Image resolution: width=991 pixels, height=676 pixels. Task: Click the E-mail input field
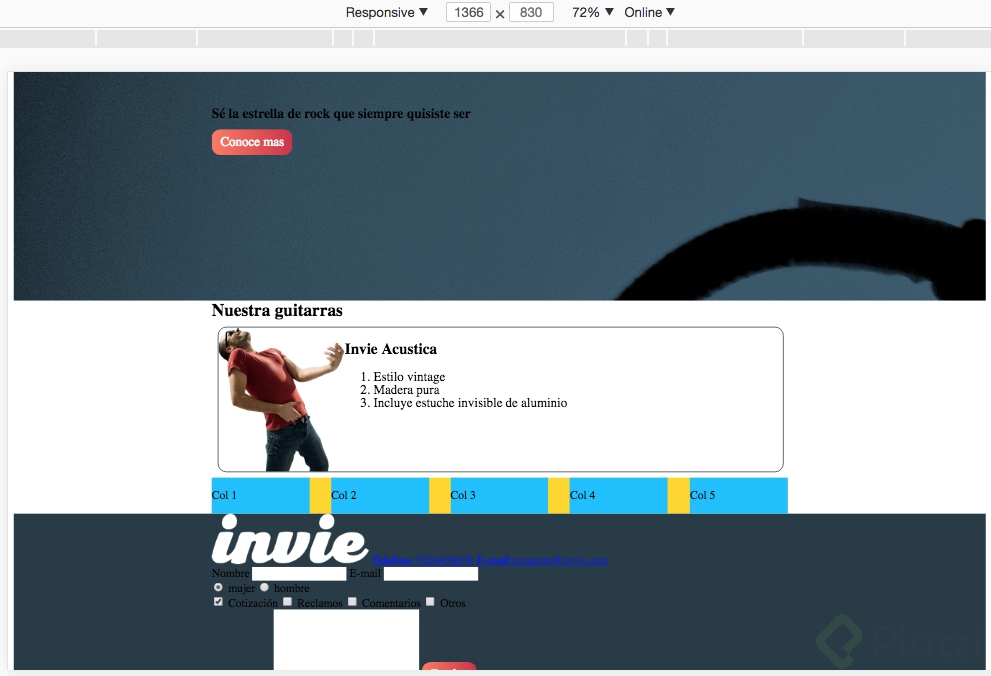431,574
